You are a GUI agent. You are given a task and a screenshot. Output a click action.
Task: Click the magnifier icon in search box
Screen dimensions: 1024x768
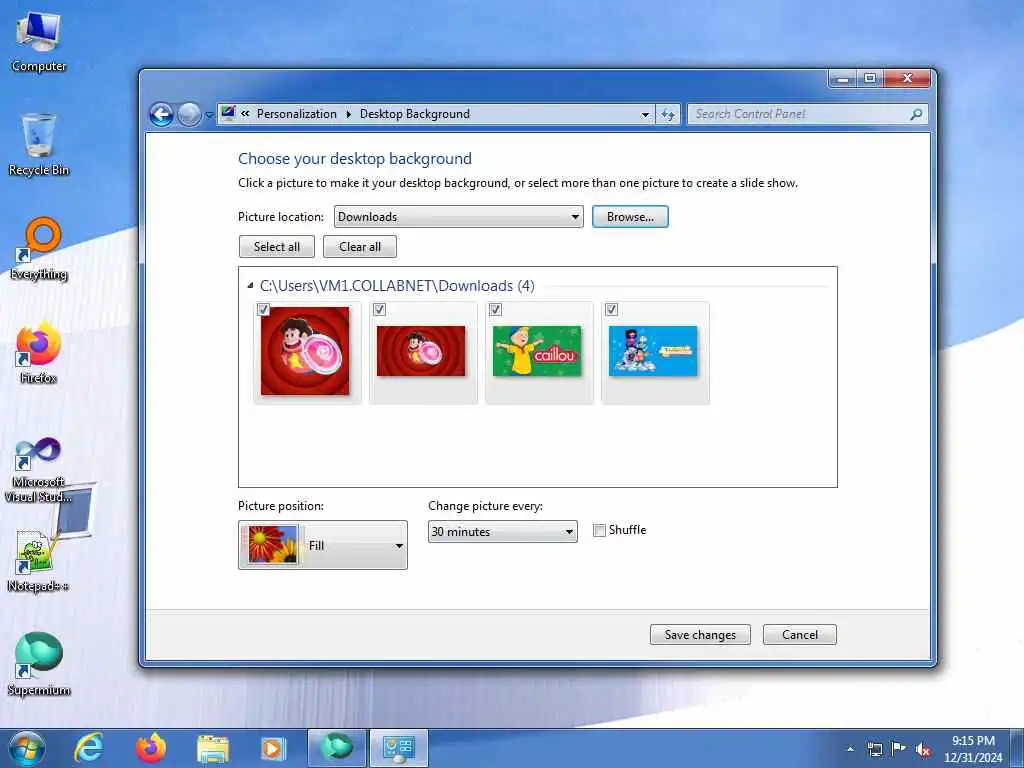[916, 114]
